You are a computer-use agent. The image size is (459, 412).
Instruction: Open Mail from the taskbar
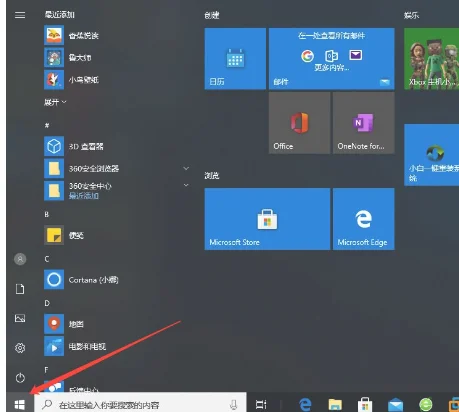click(x=395, y=405)
